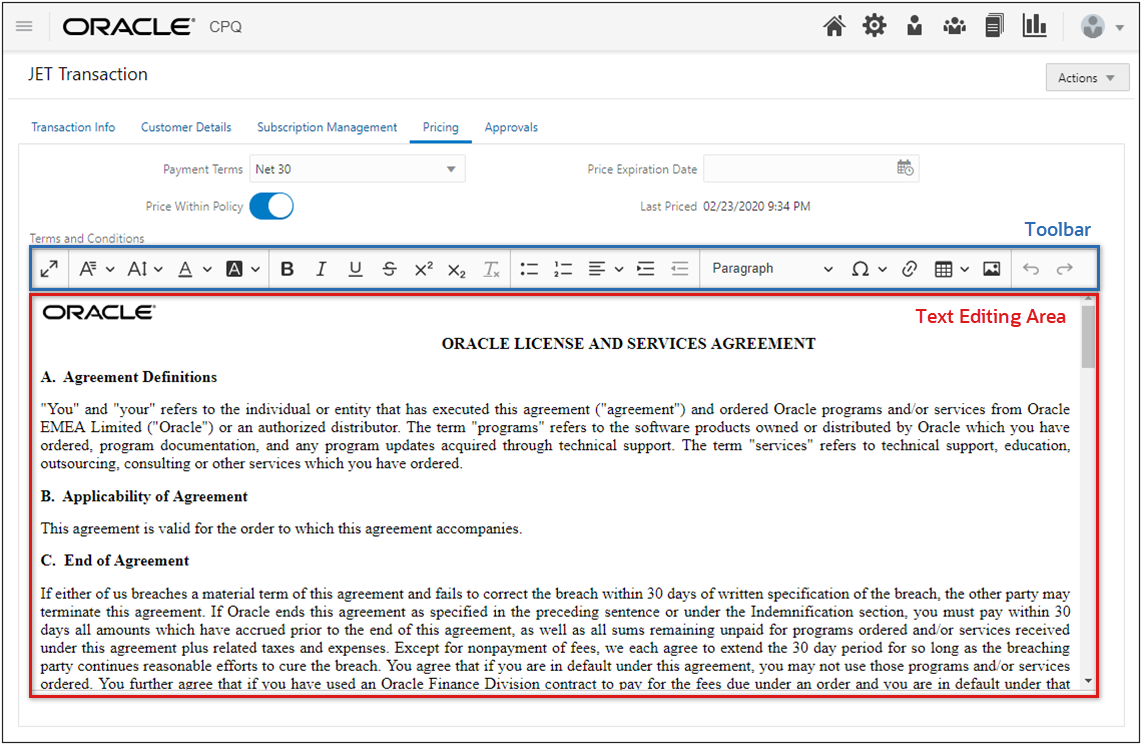This screenshot has height=745, width=1142.
Task: Open the navigation hamburger menu
Action: 25,25
